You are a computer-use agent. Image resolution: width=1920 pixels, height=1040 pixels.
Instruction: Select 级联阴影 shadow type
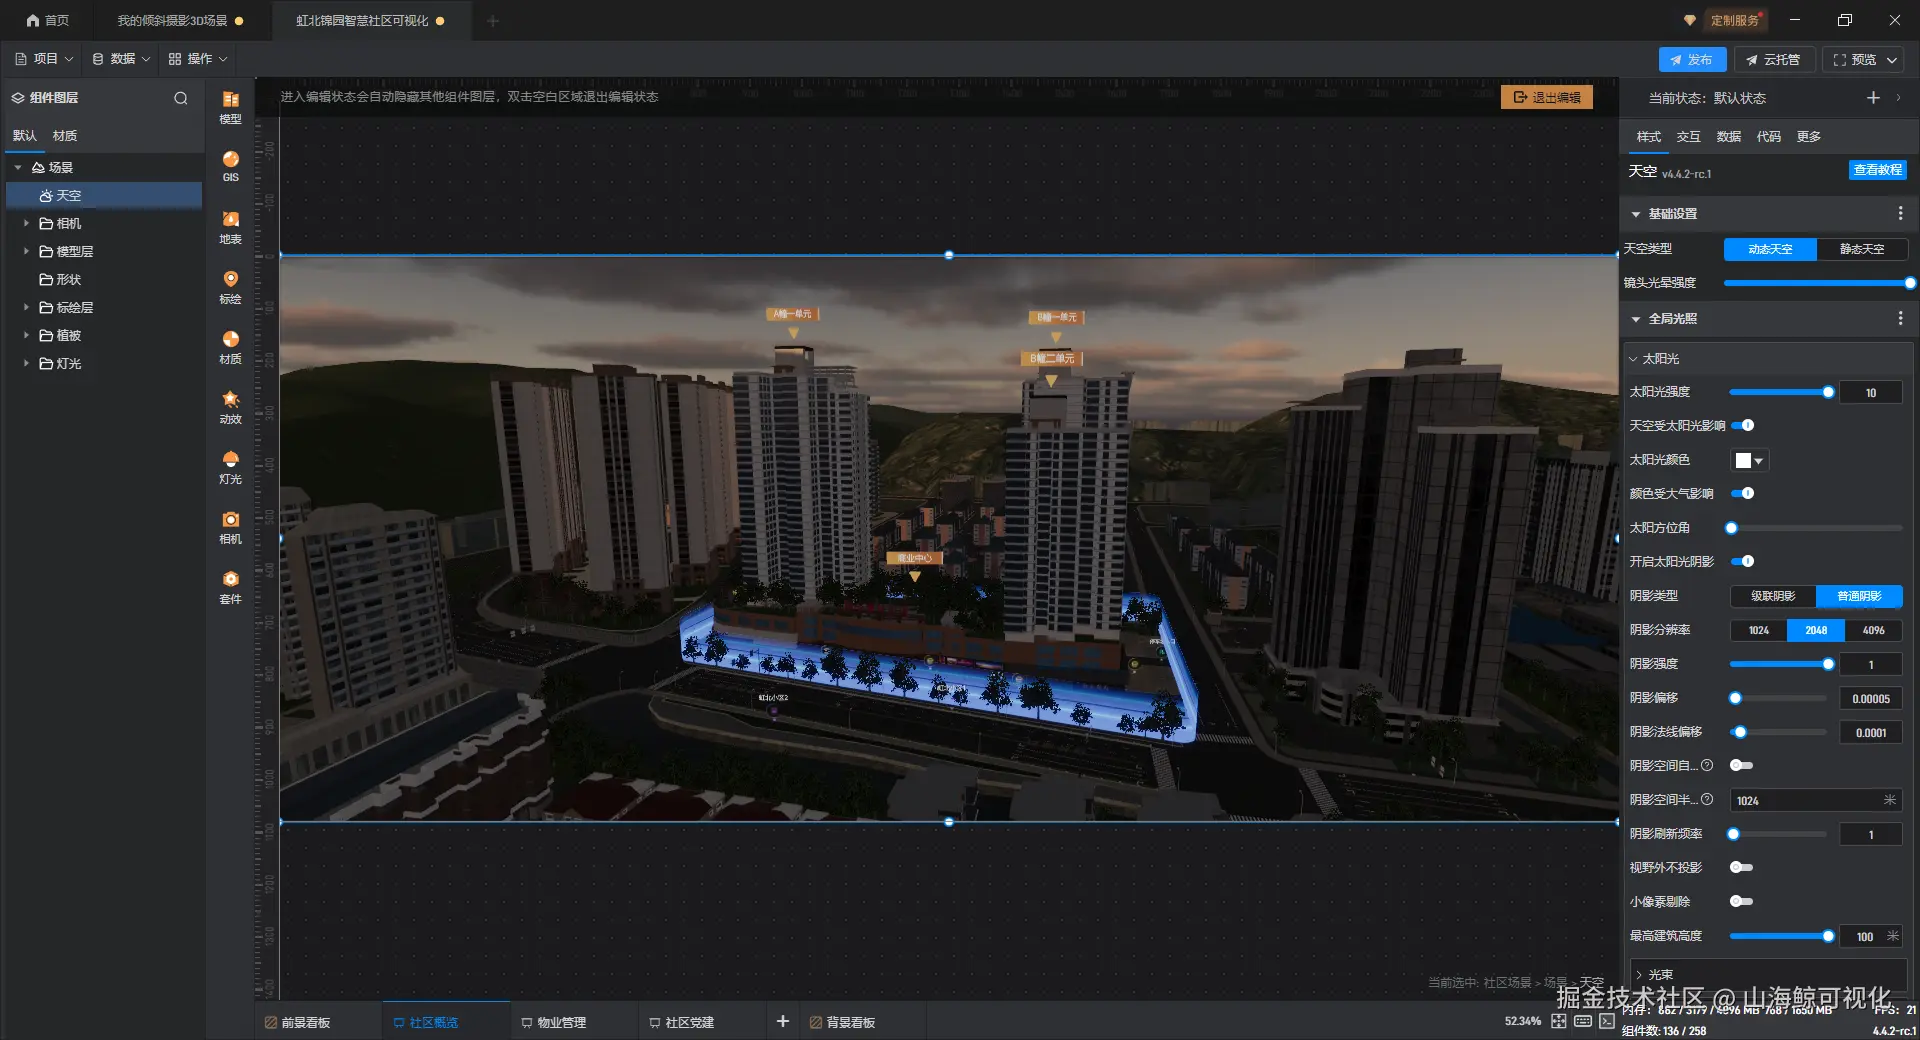1773,596
